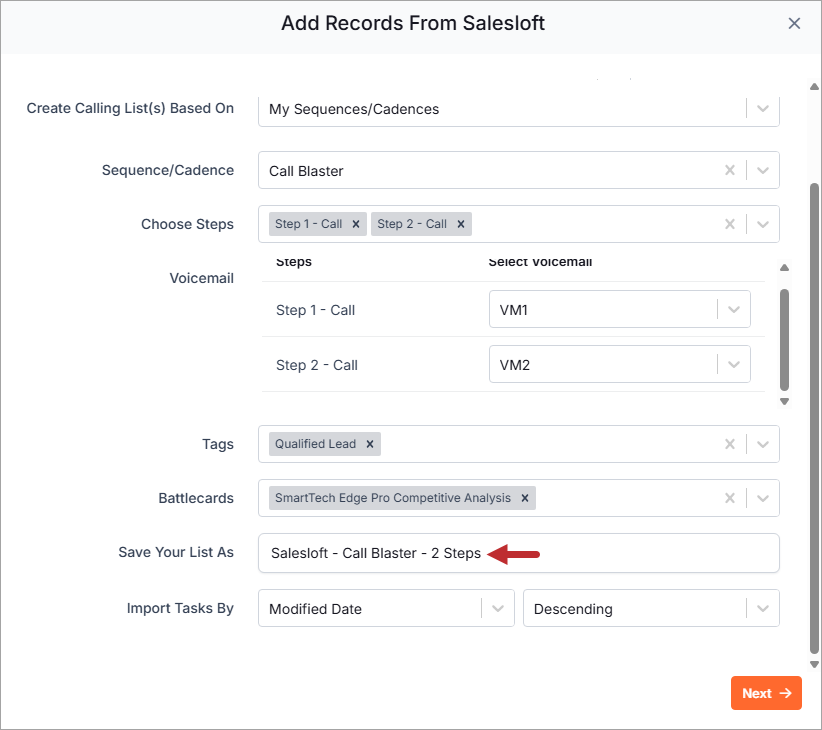Expand the Tags dropdown arrow

click(763, 444)
